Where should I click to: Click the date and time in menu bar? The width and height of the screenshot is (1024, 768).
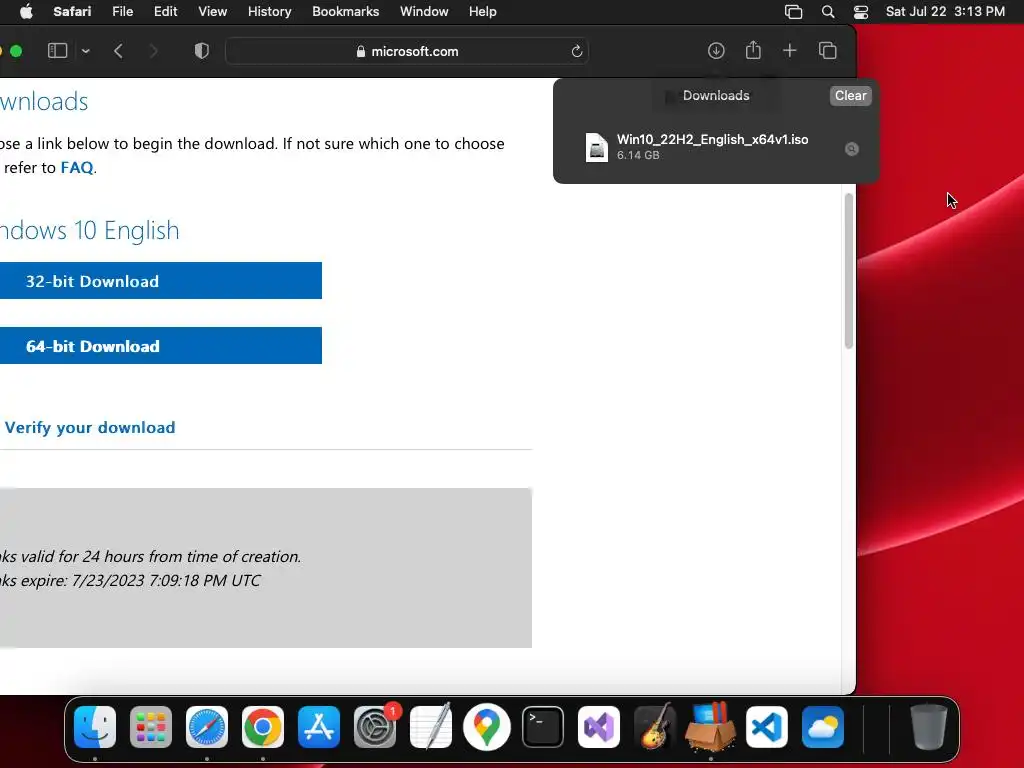(x=945, y=12)
